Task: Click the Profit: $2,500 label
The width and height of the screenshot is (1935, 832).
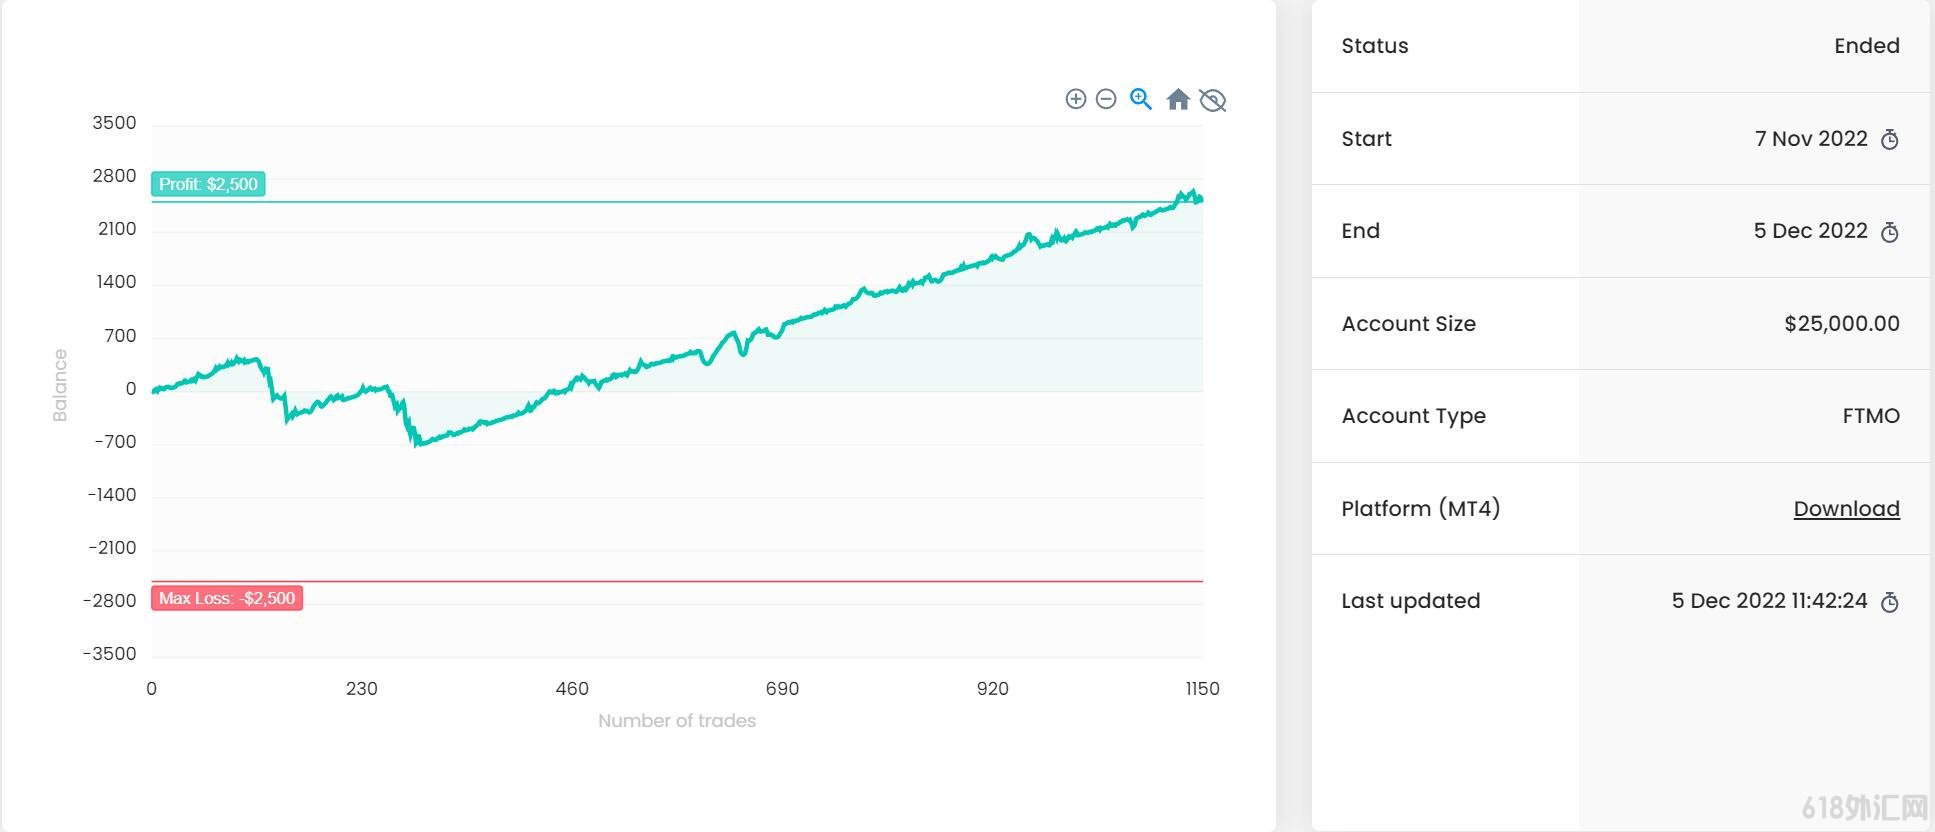Action: pyautogui.click(x=208, y=184)
